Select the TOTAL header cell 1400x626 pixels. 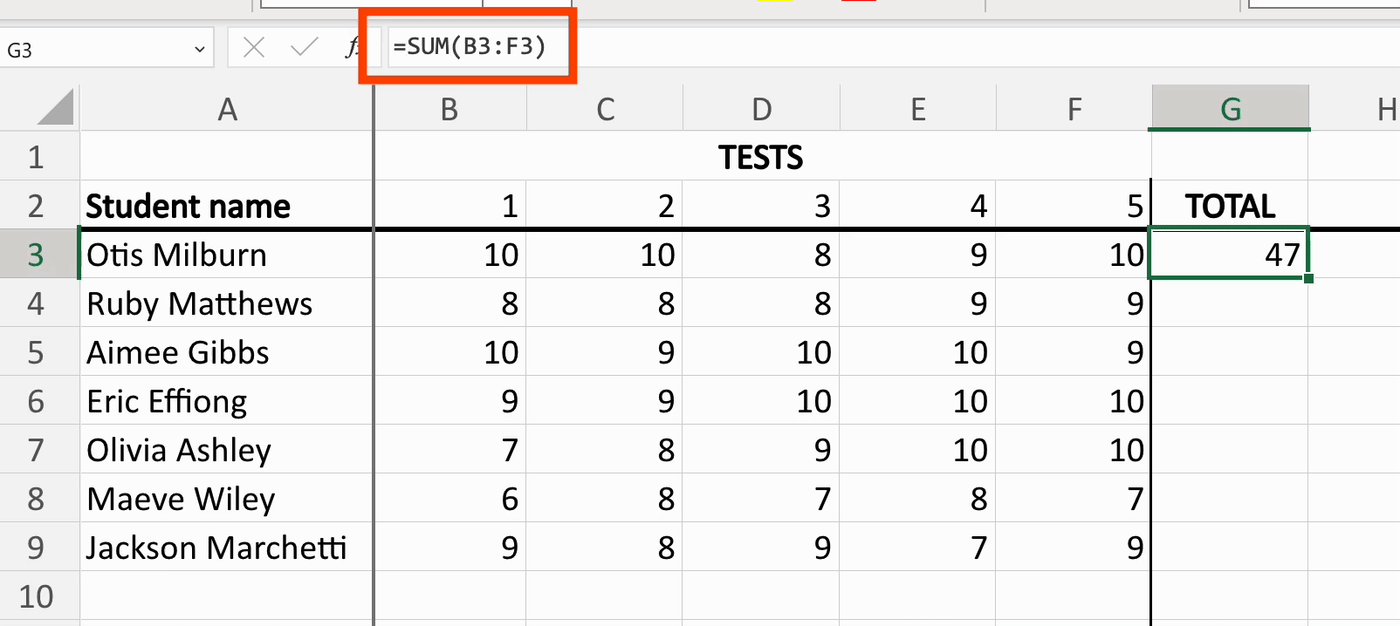[x=1229, y=205]
